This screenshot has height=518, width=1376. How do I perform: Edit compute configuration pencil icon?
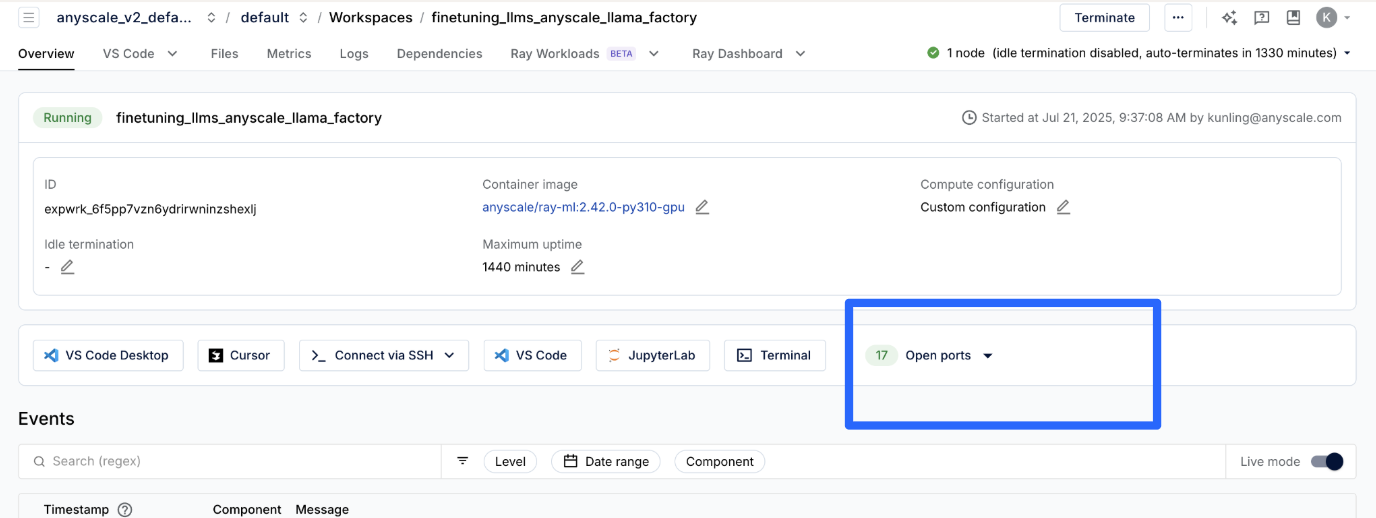1063,207
